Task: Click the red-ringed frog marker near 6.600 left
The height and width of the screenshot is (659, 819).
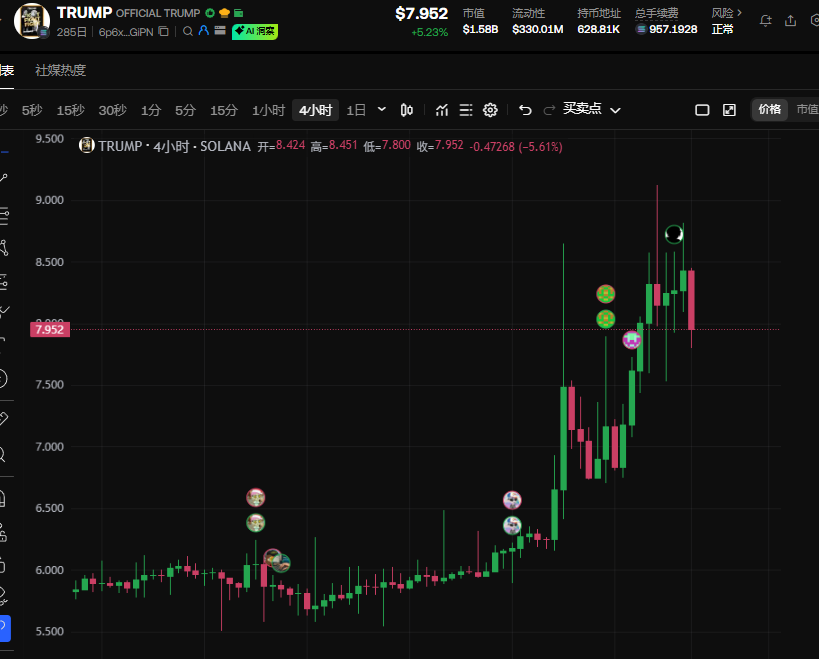Action: tap(255, 498)
